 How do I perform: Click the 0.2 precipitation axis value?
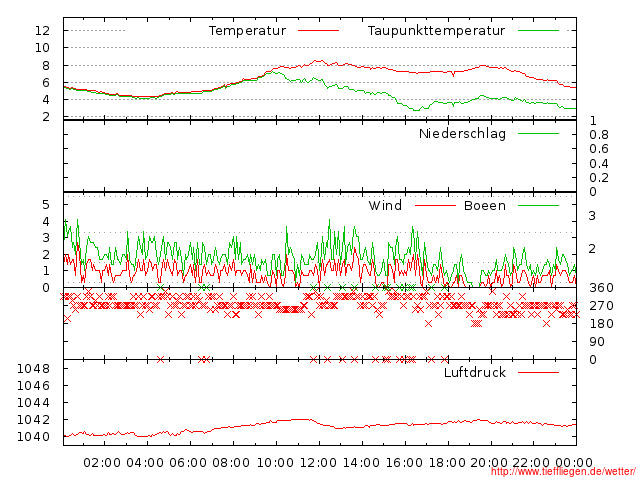(599, 178)
